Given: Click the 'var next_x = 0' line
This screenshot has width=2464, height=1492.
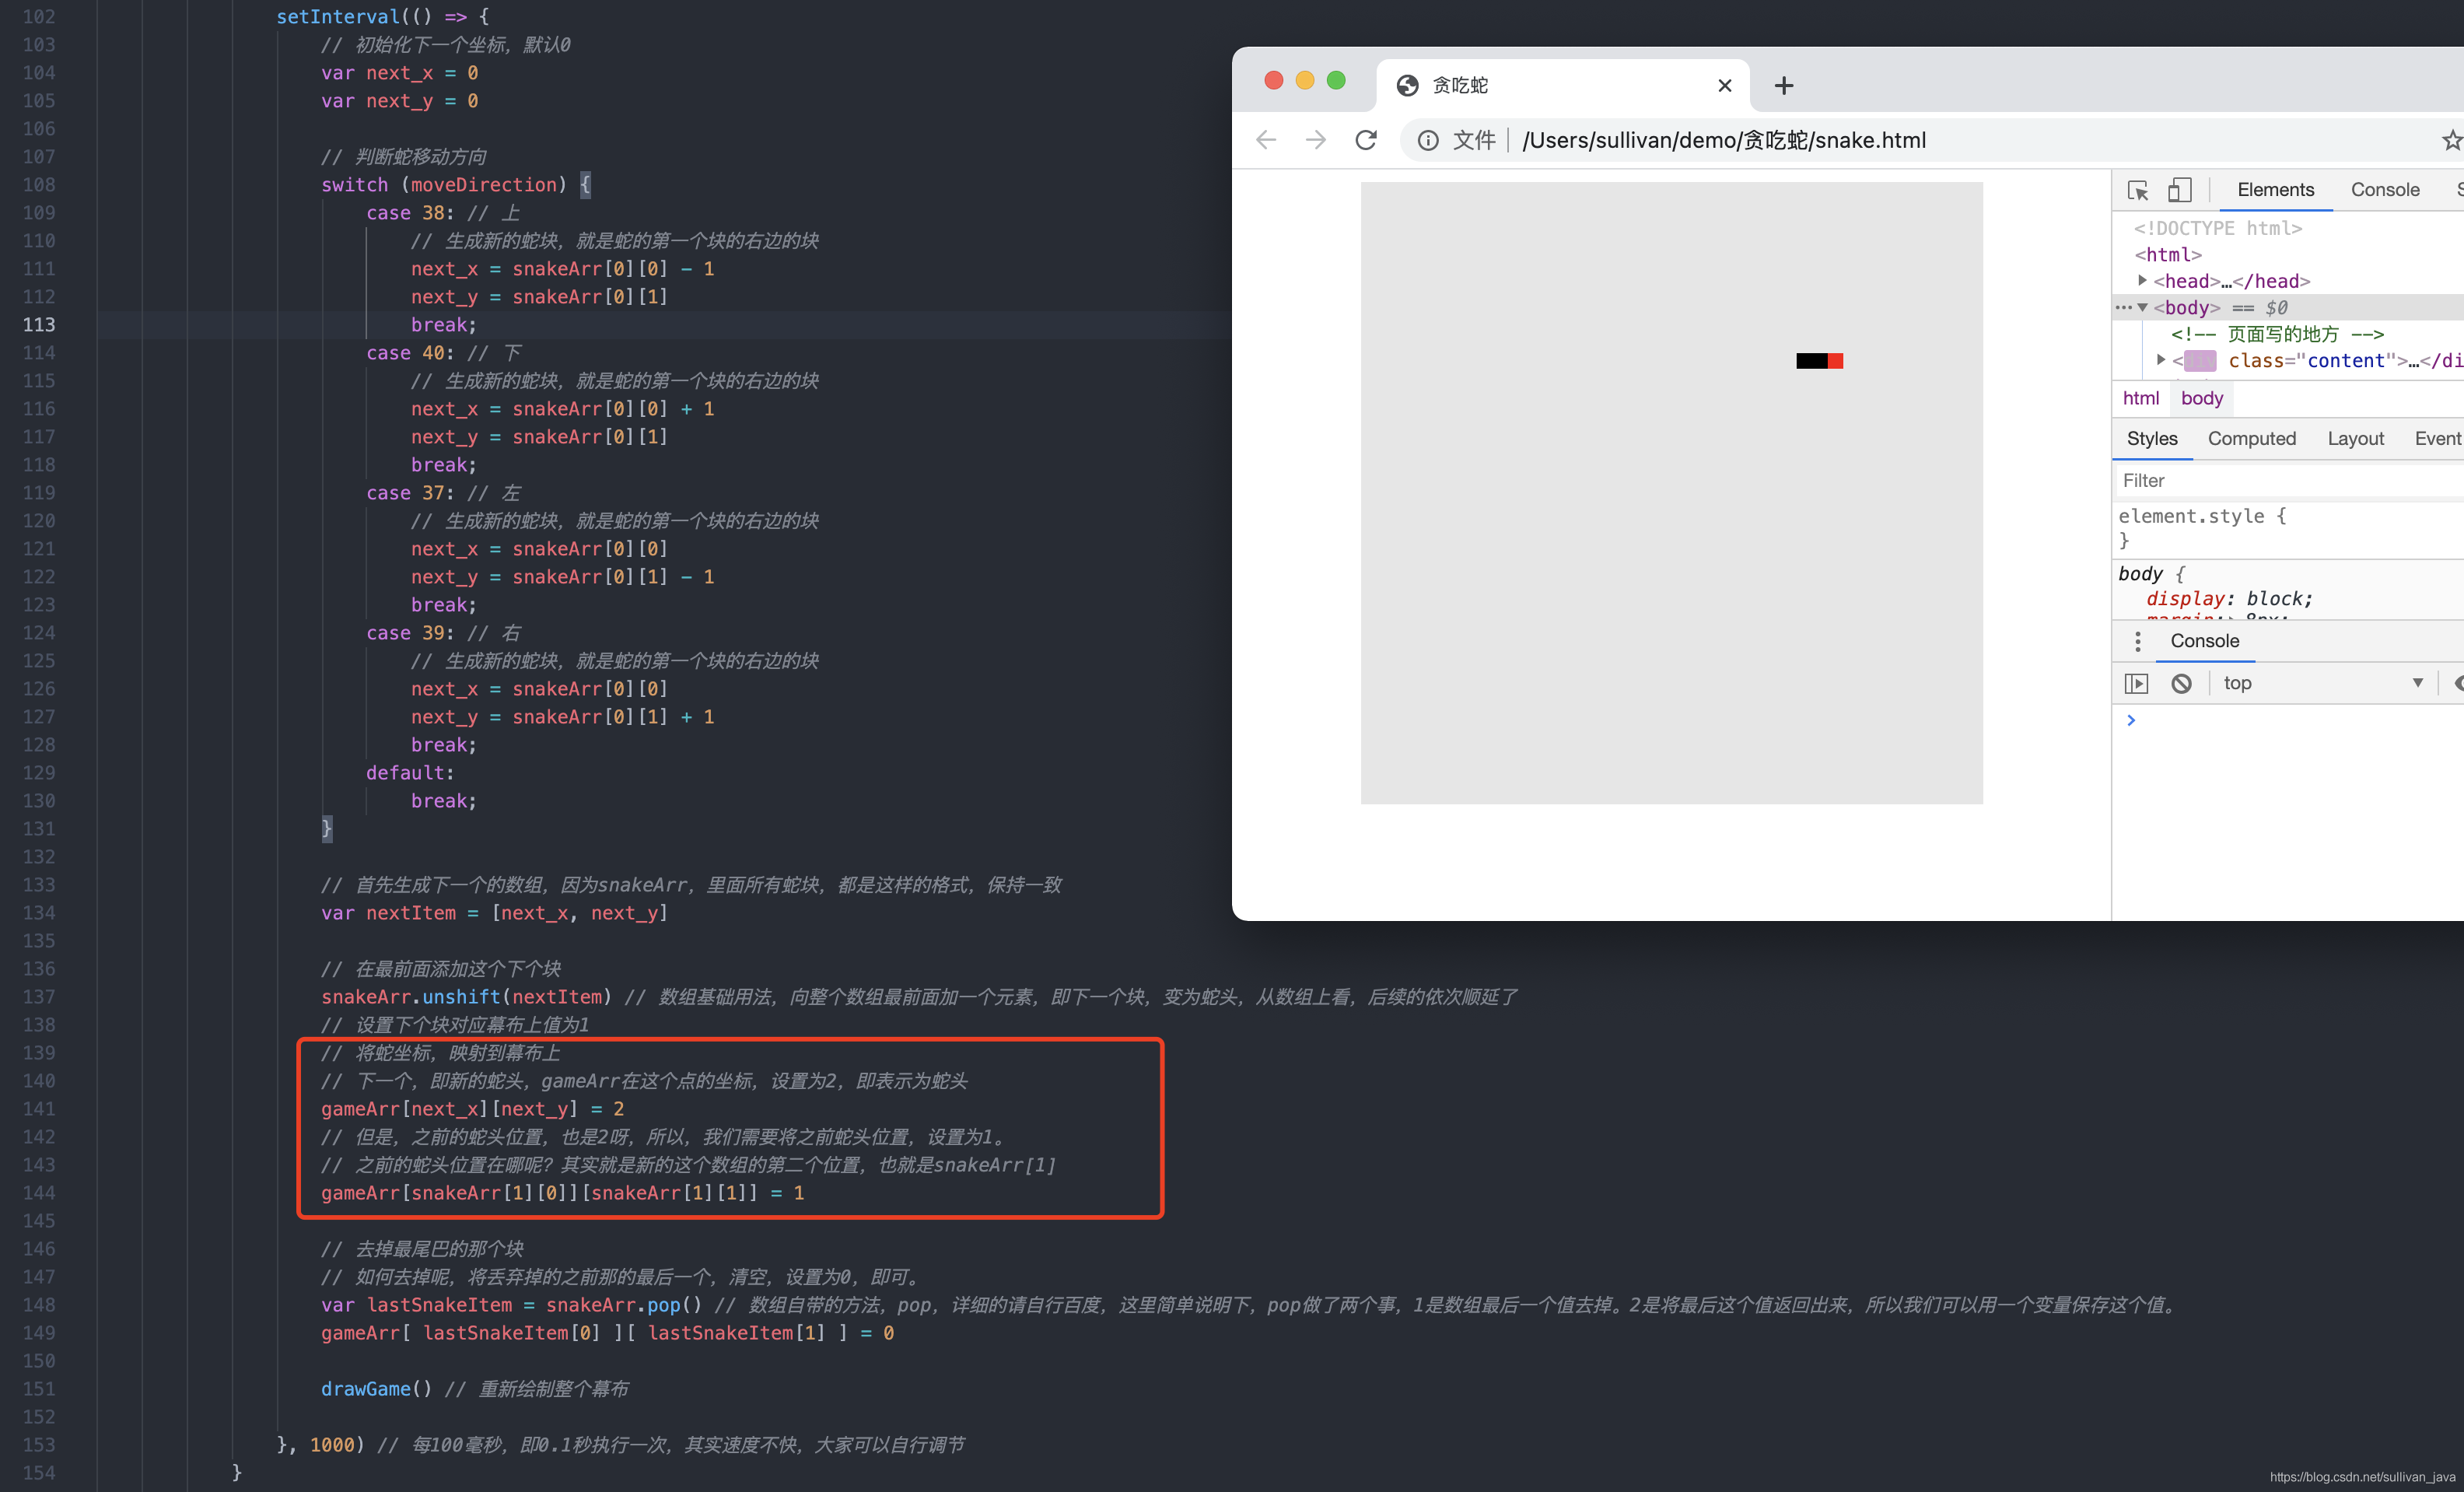Looking at the screenshot, I should [x=399, y=73].
